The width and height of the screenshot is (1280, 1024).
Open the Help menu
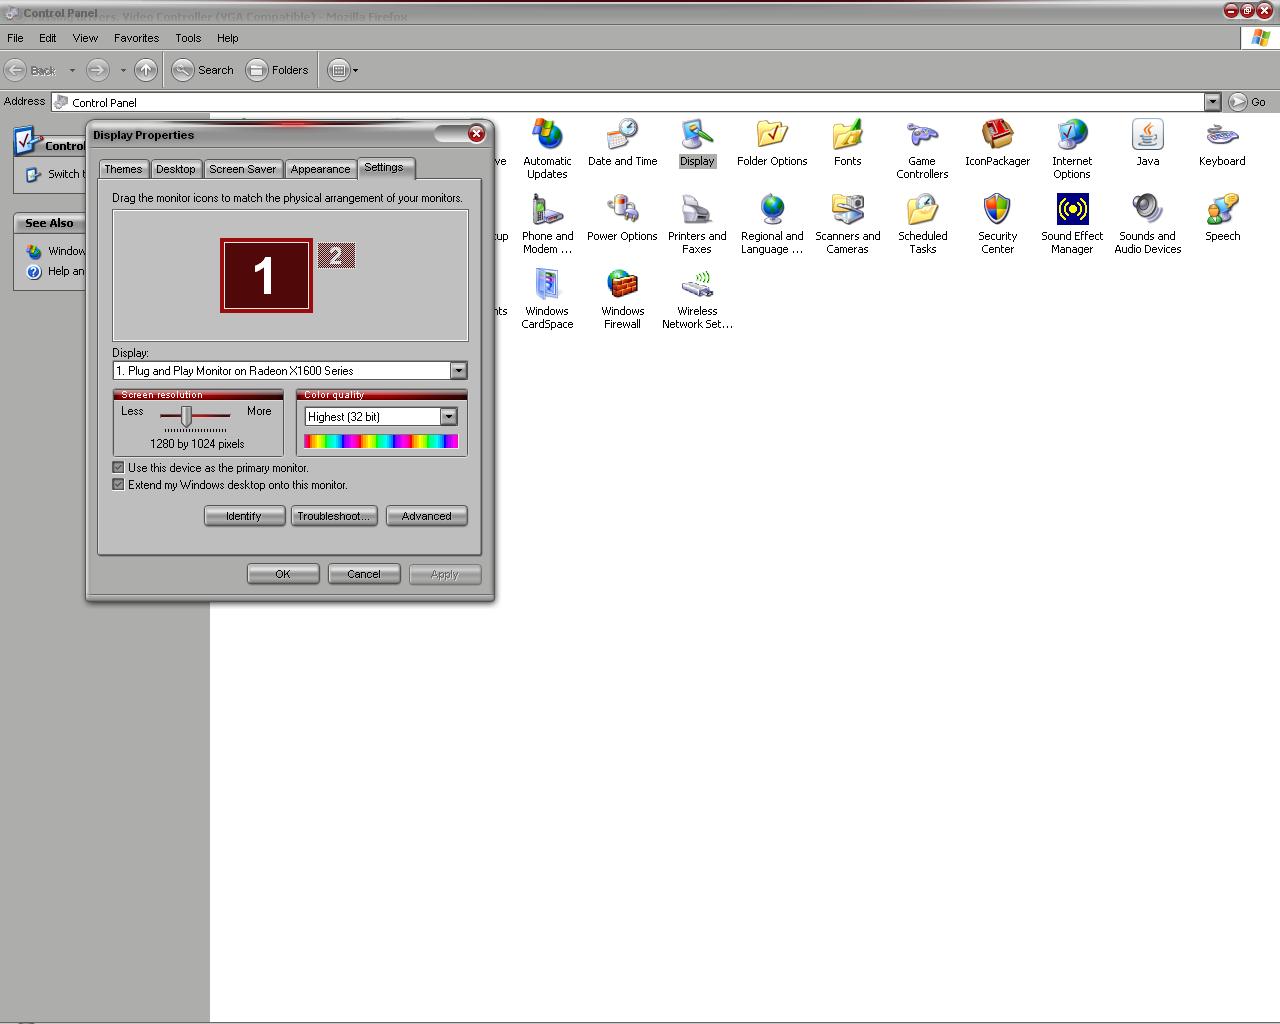227,38
